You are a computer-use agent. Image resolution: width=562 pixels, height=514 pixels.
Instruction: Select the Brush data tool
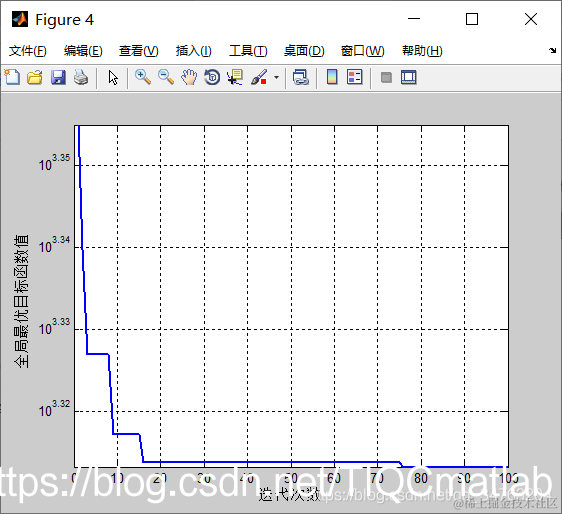click(259, 77)
